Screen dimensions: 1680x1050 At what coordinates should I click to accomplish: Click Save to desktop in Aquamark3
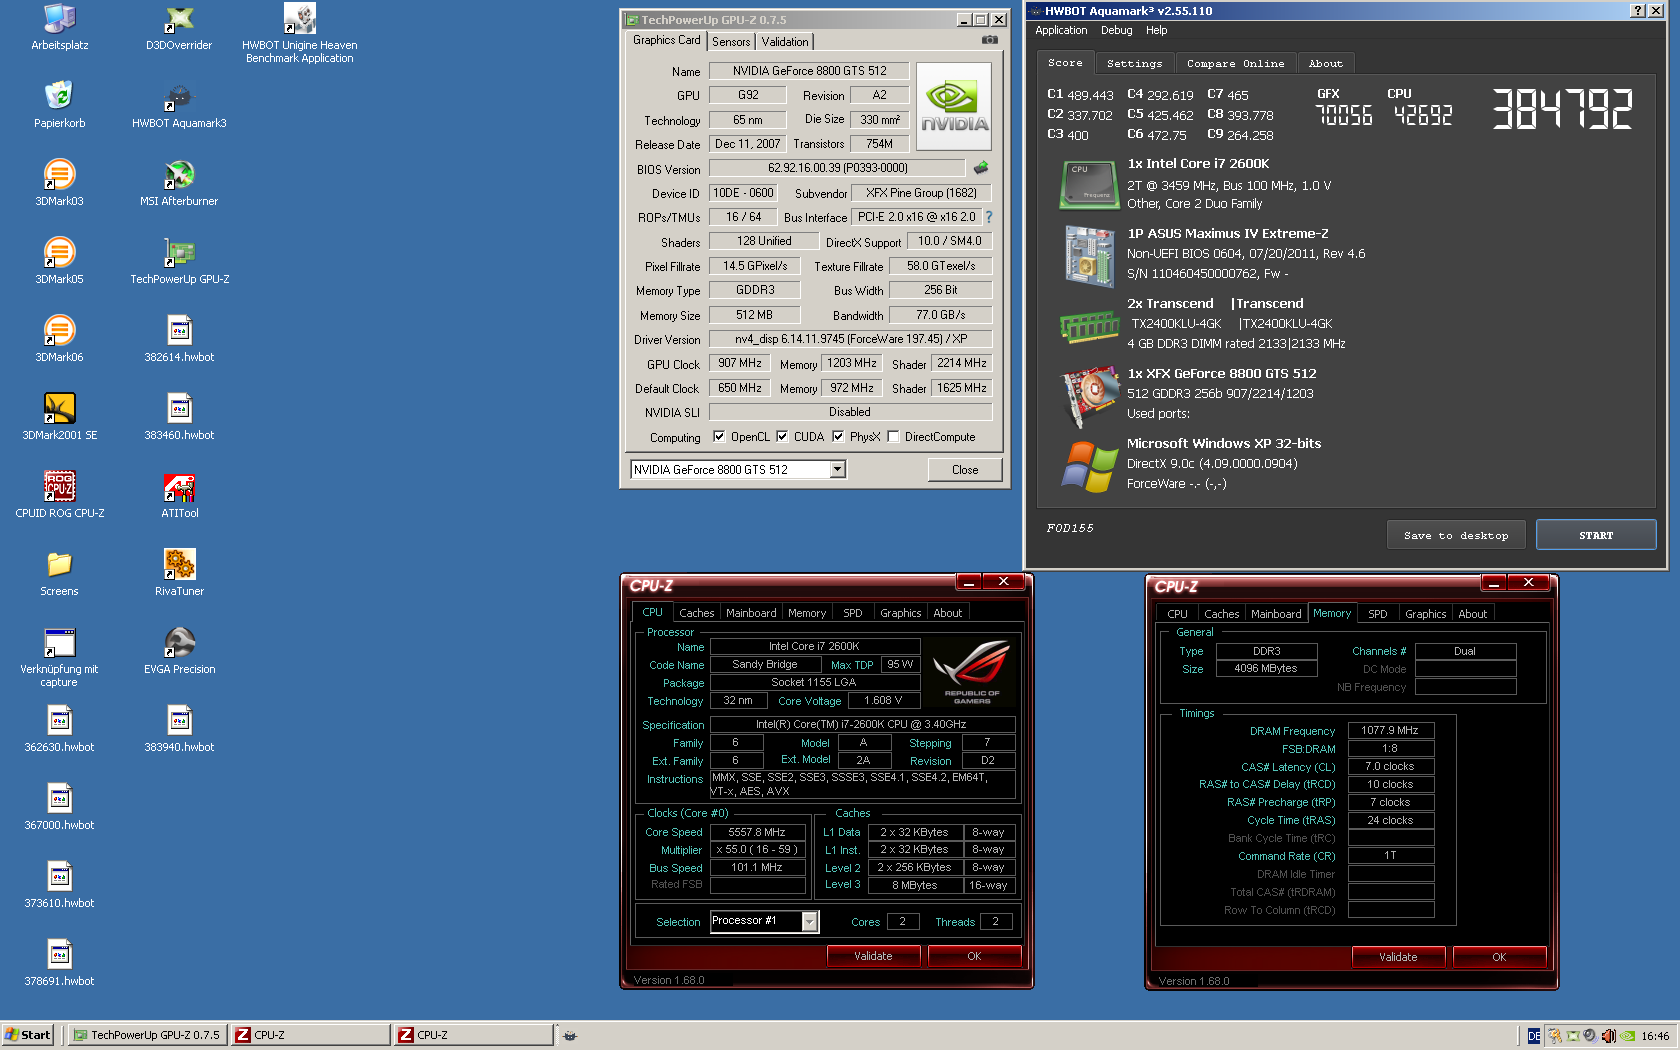[1456, 536]
